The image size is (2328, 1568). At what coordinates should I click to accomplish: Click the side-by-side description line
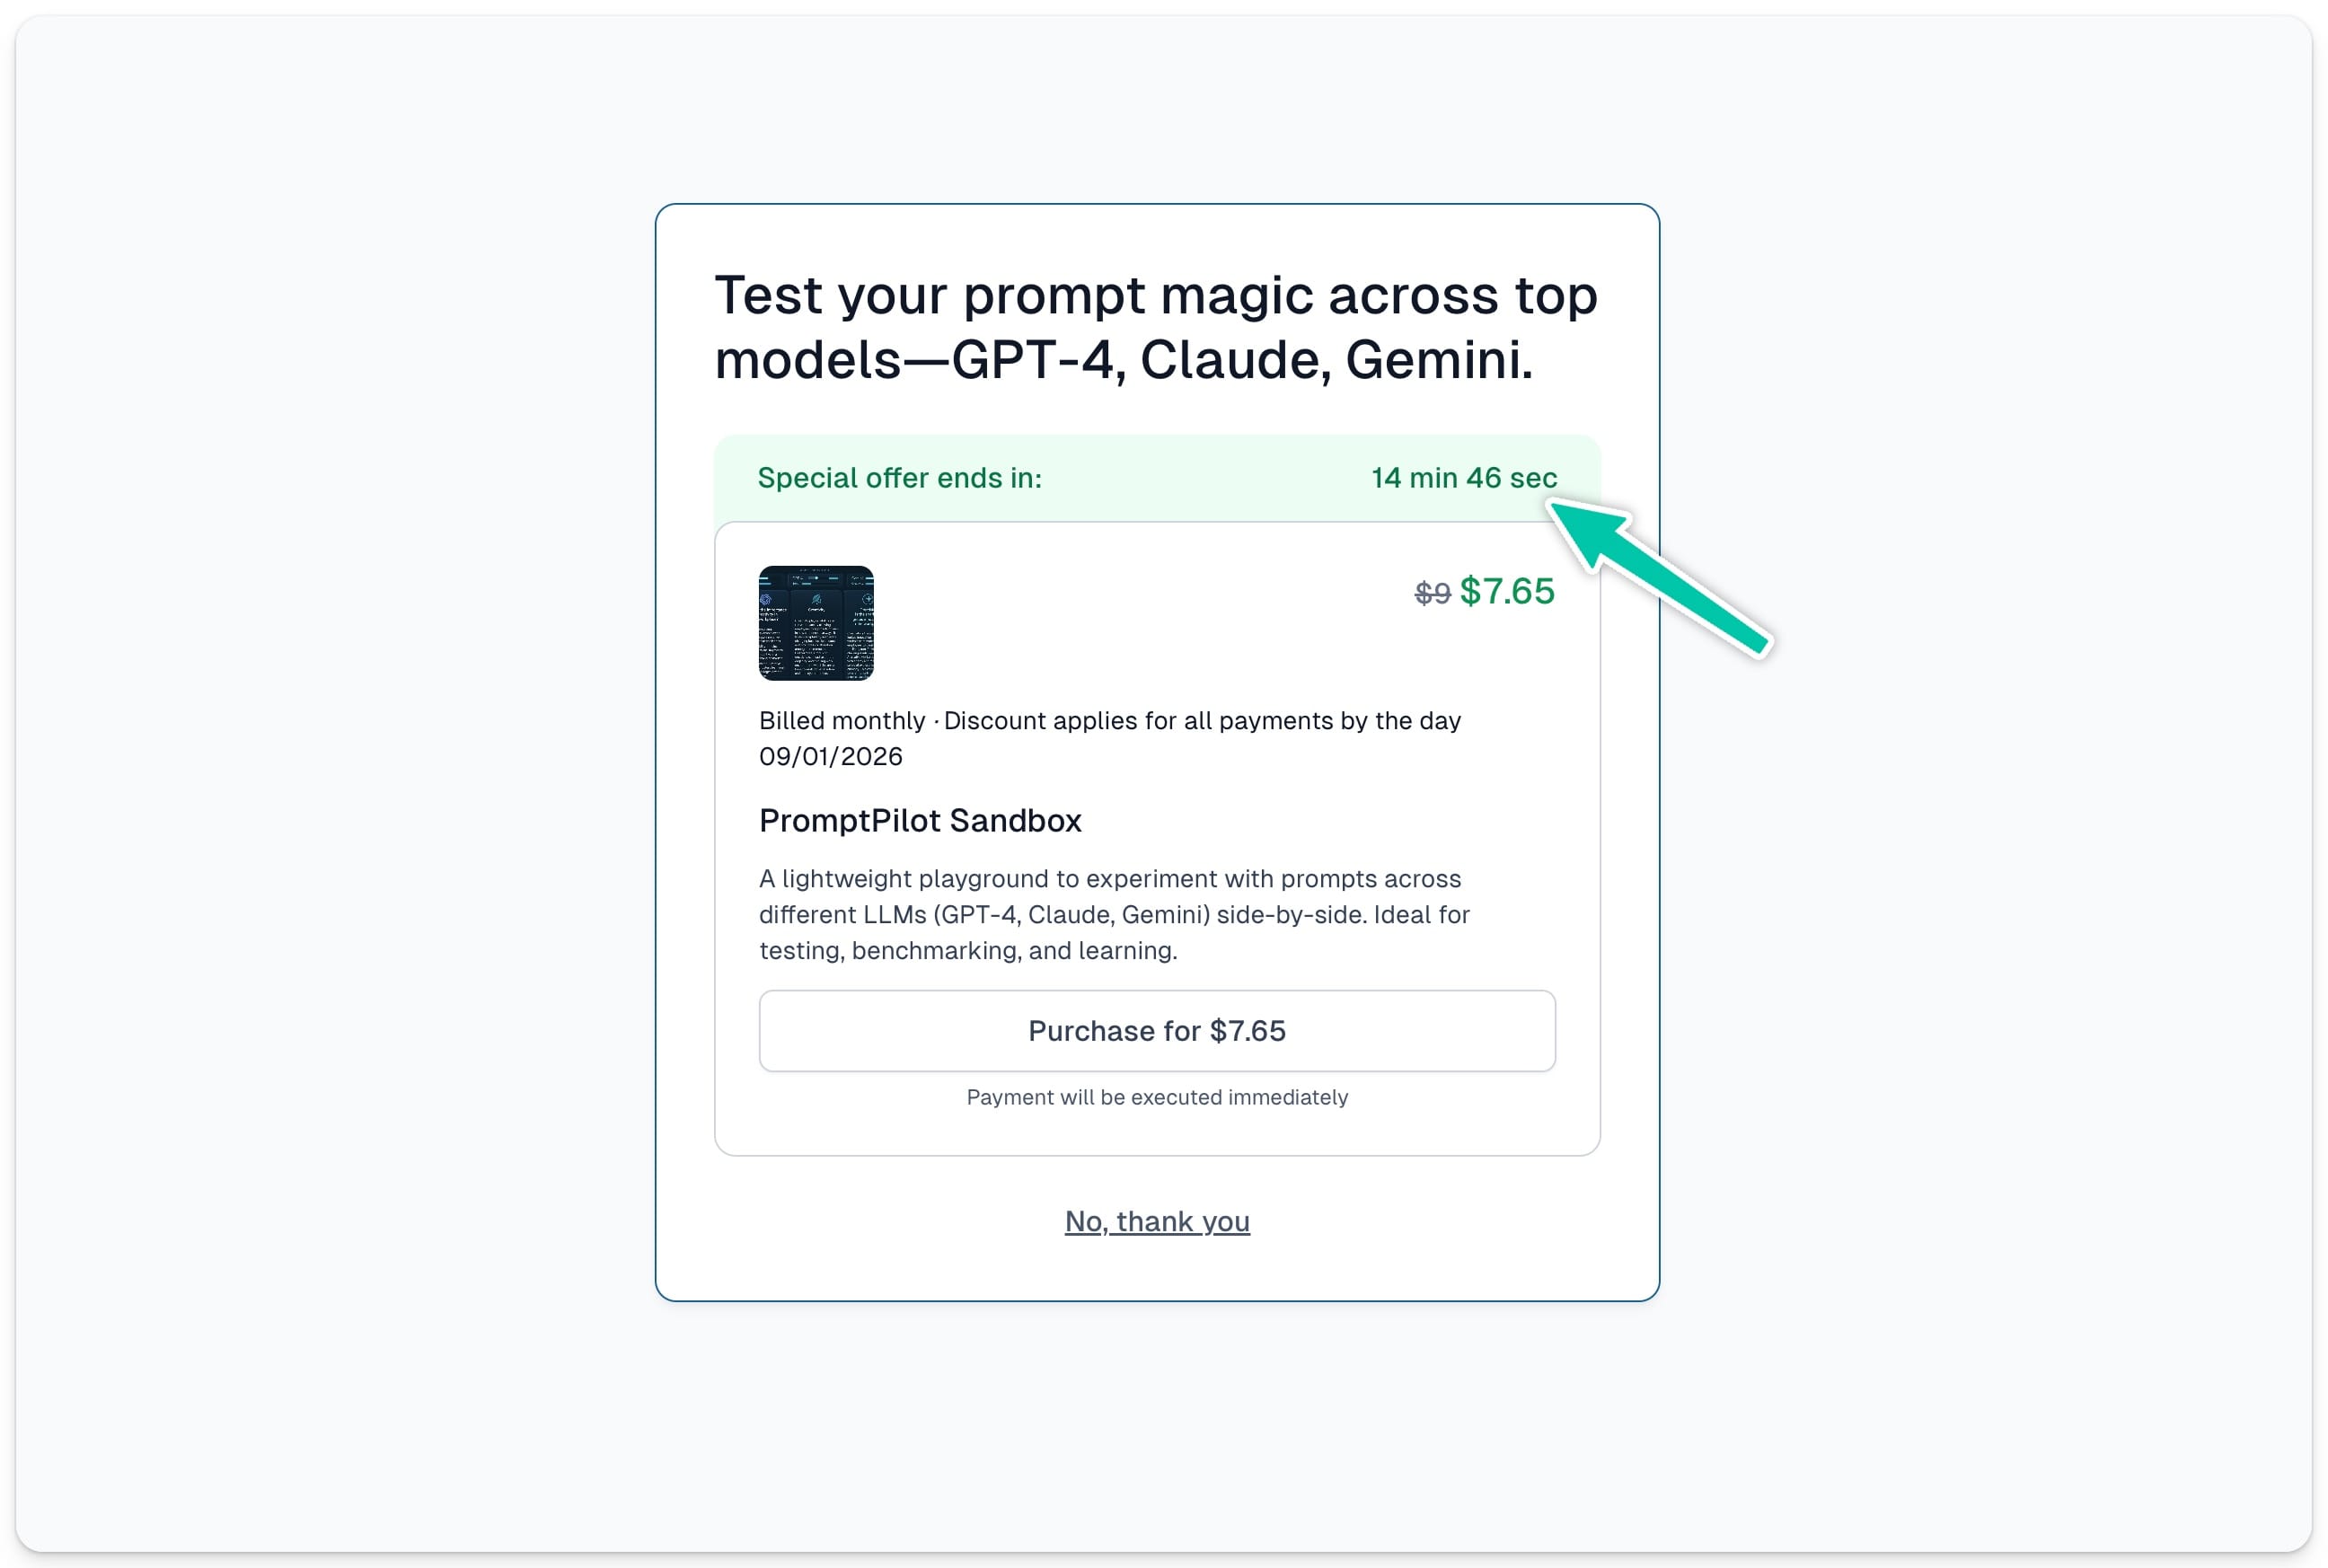click(1114, 914)
